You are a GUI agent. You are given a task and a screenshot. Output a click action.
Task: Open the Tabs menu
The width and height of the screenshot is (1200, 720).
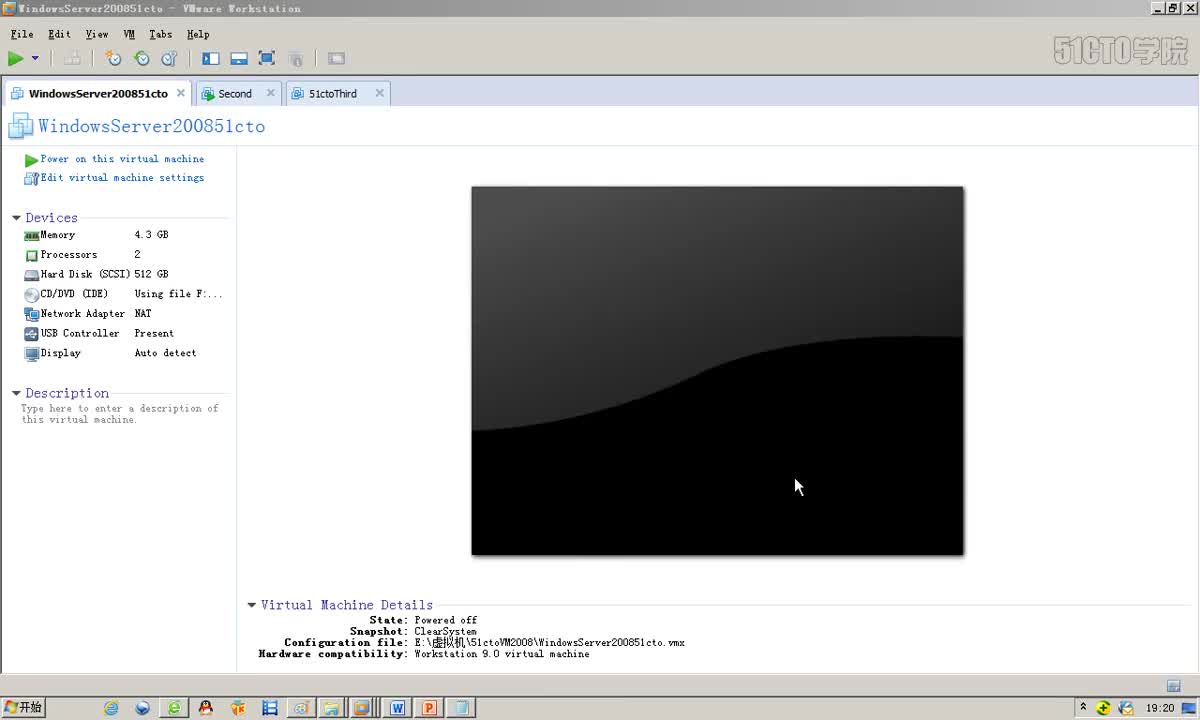[160, 34]
